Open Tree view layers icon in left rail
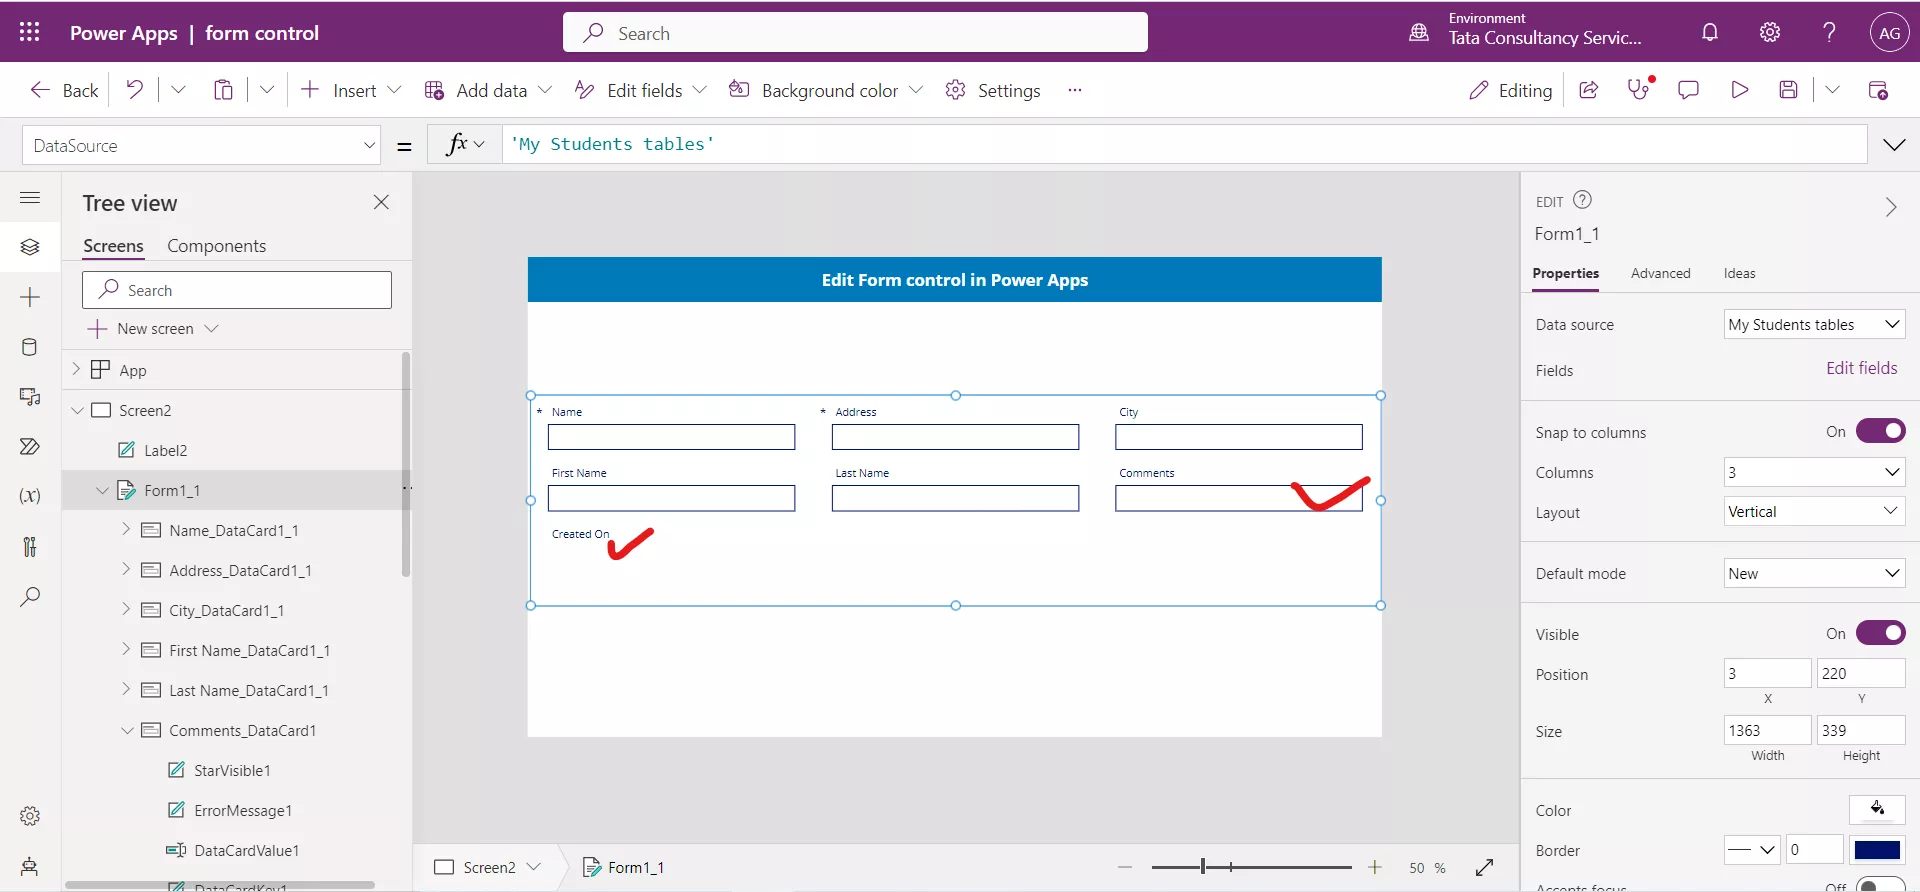The image size is (1920, 892). coord(30,246)
